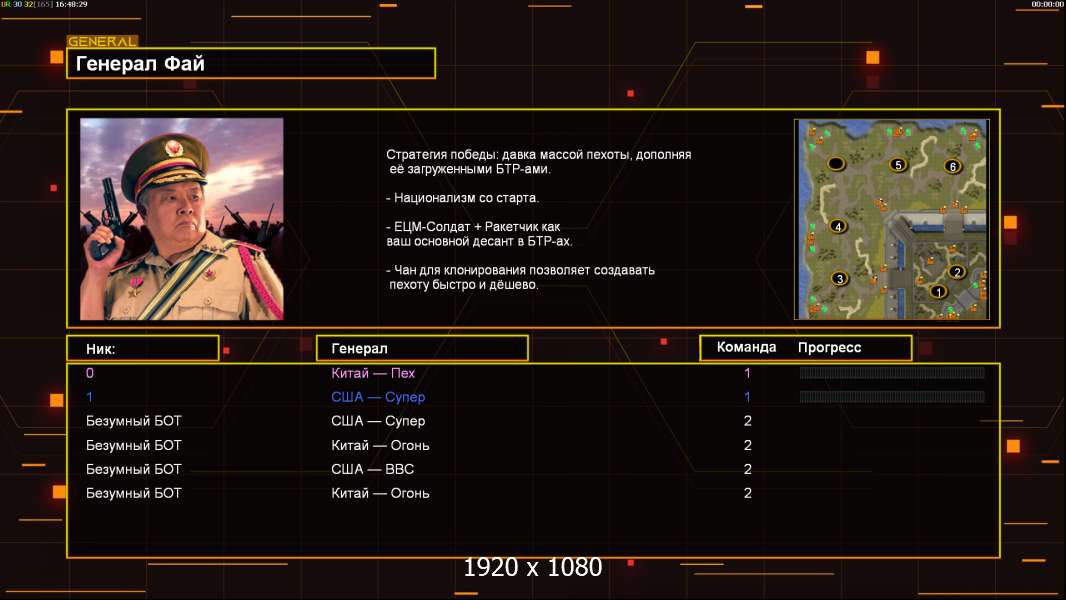Click the progress bar of player 0

click(892, 372)
